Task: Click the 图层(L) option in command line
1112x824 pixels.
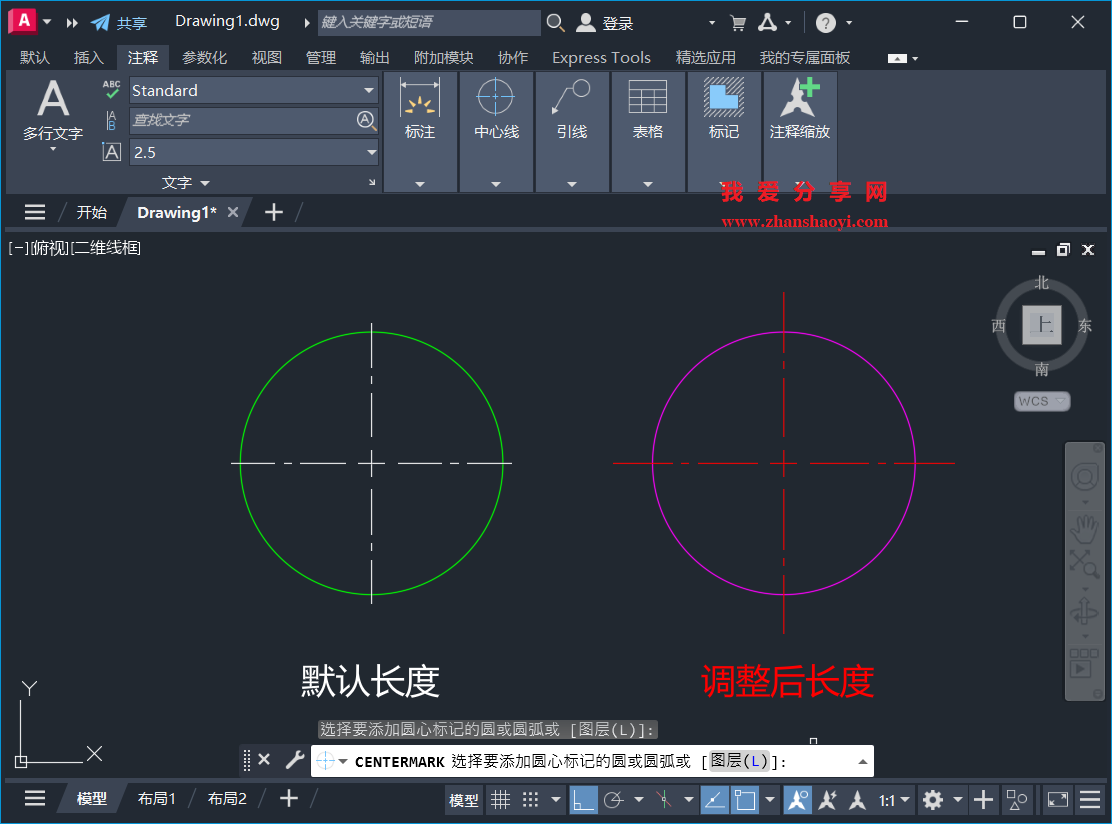Action: (x=737, y=761)
